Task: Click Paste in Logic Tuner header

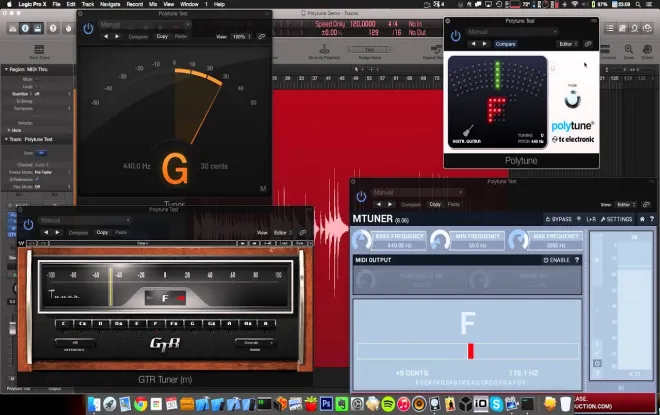Action: tap(181, 37)
